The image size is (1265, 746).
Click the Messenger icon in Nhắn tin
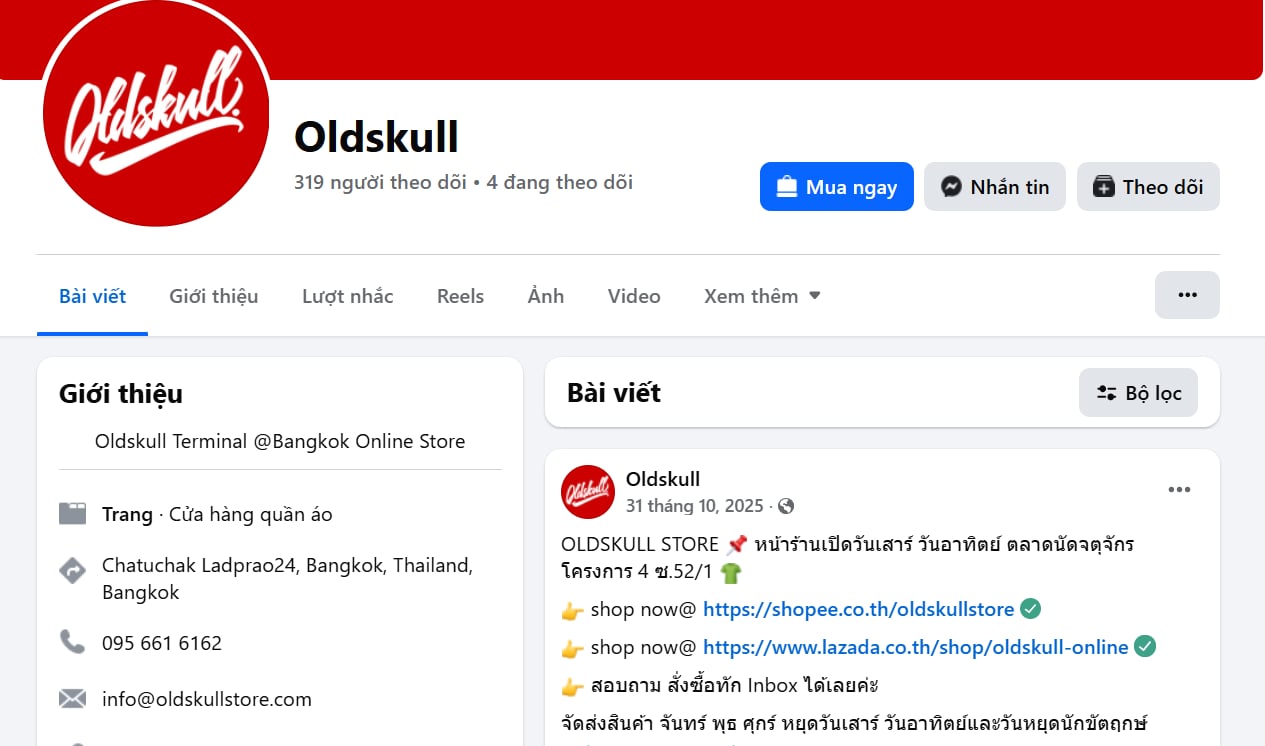(x=952, y=187)
